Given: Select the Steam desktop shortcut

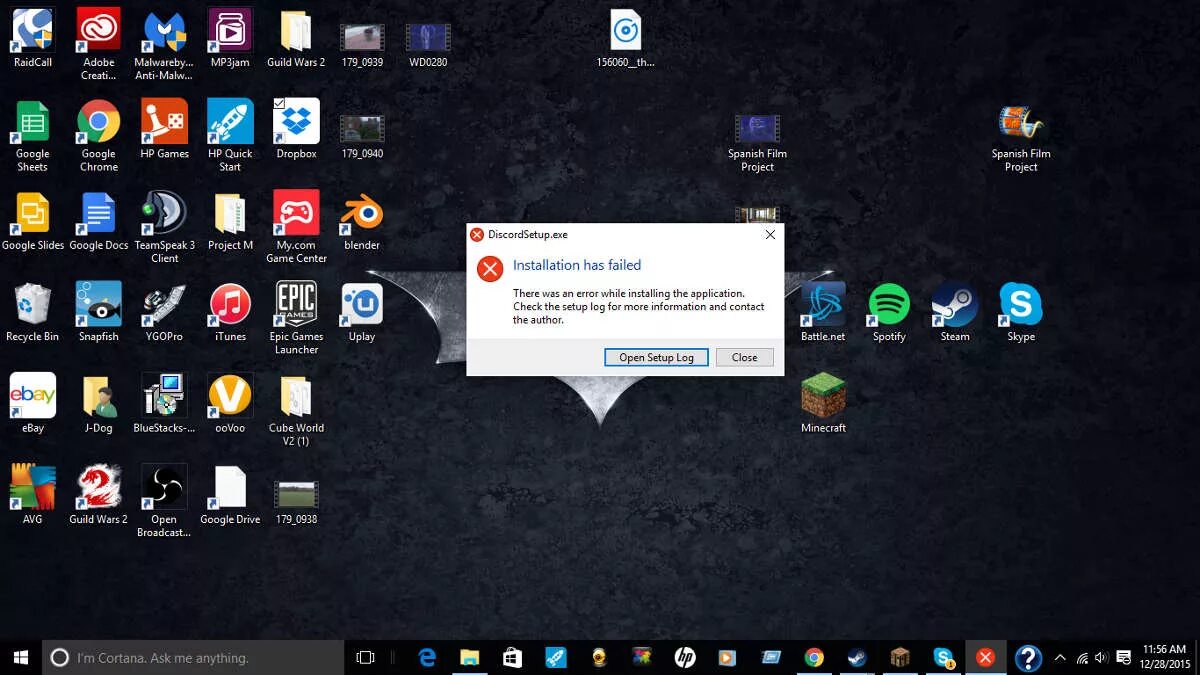Looking at the screenshot, I should click(x=955, y=312).
